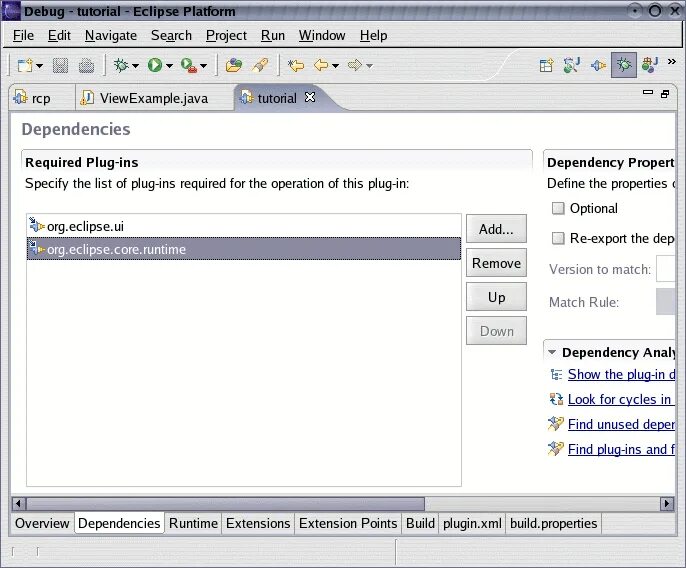Open the Search menu
The image size is (686, 568).
pyautogui.click(x=171, y=35)
